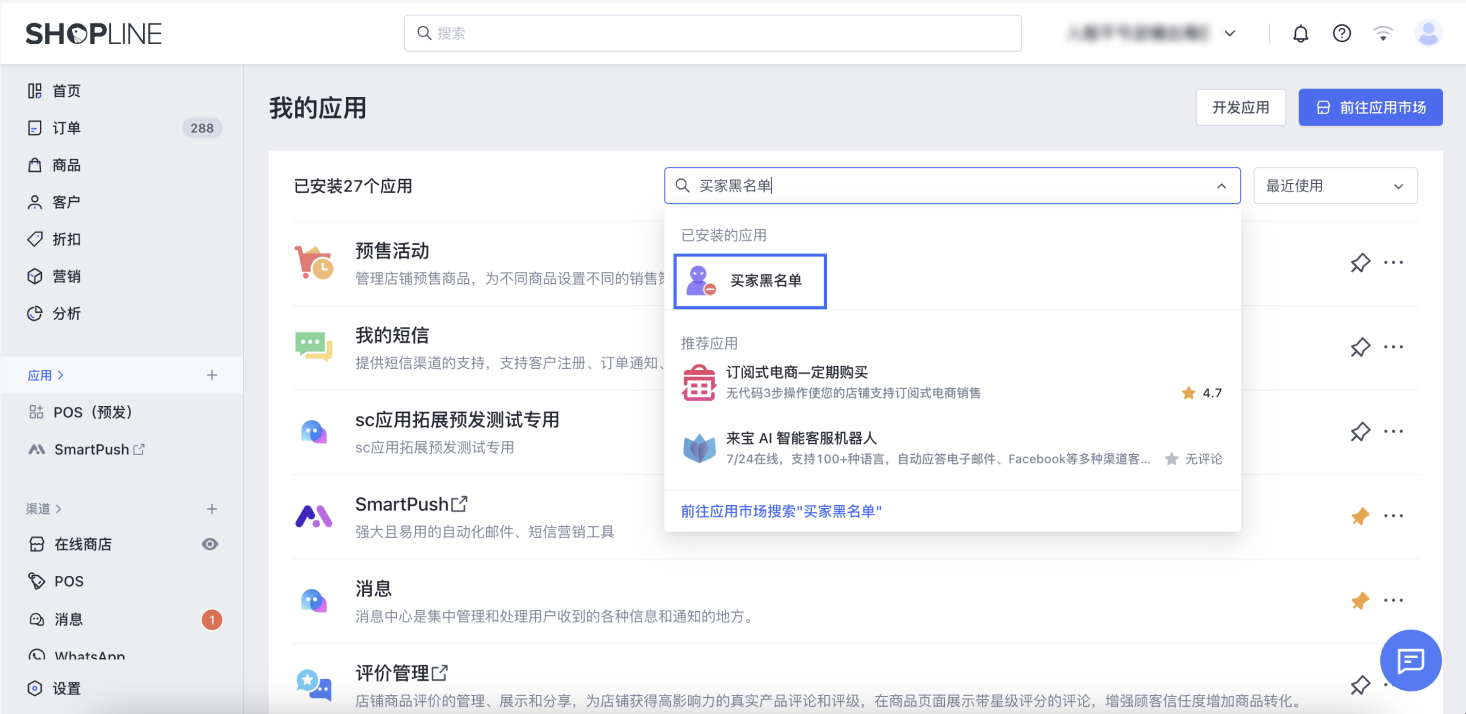Follow 前往应用市场搜索"买家黑名单" link
Viewport: 1466px width, 714px height.
[x=781, y=511]
